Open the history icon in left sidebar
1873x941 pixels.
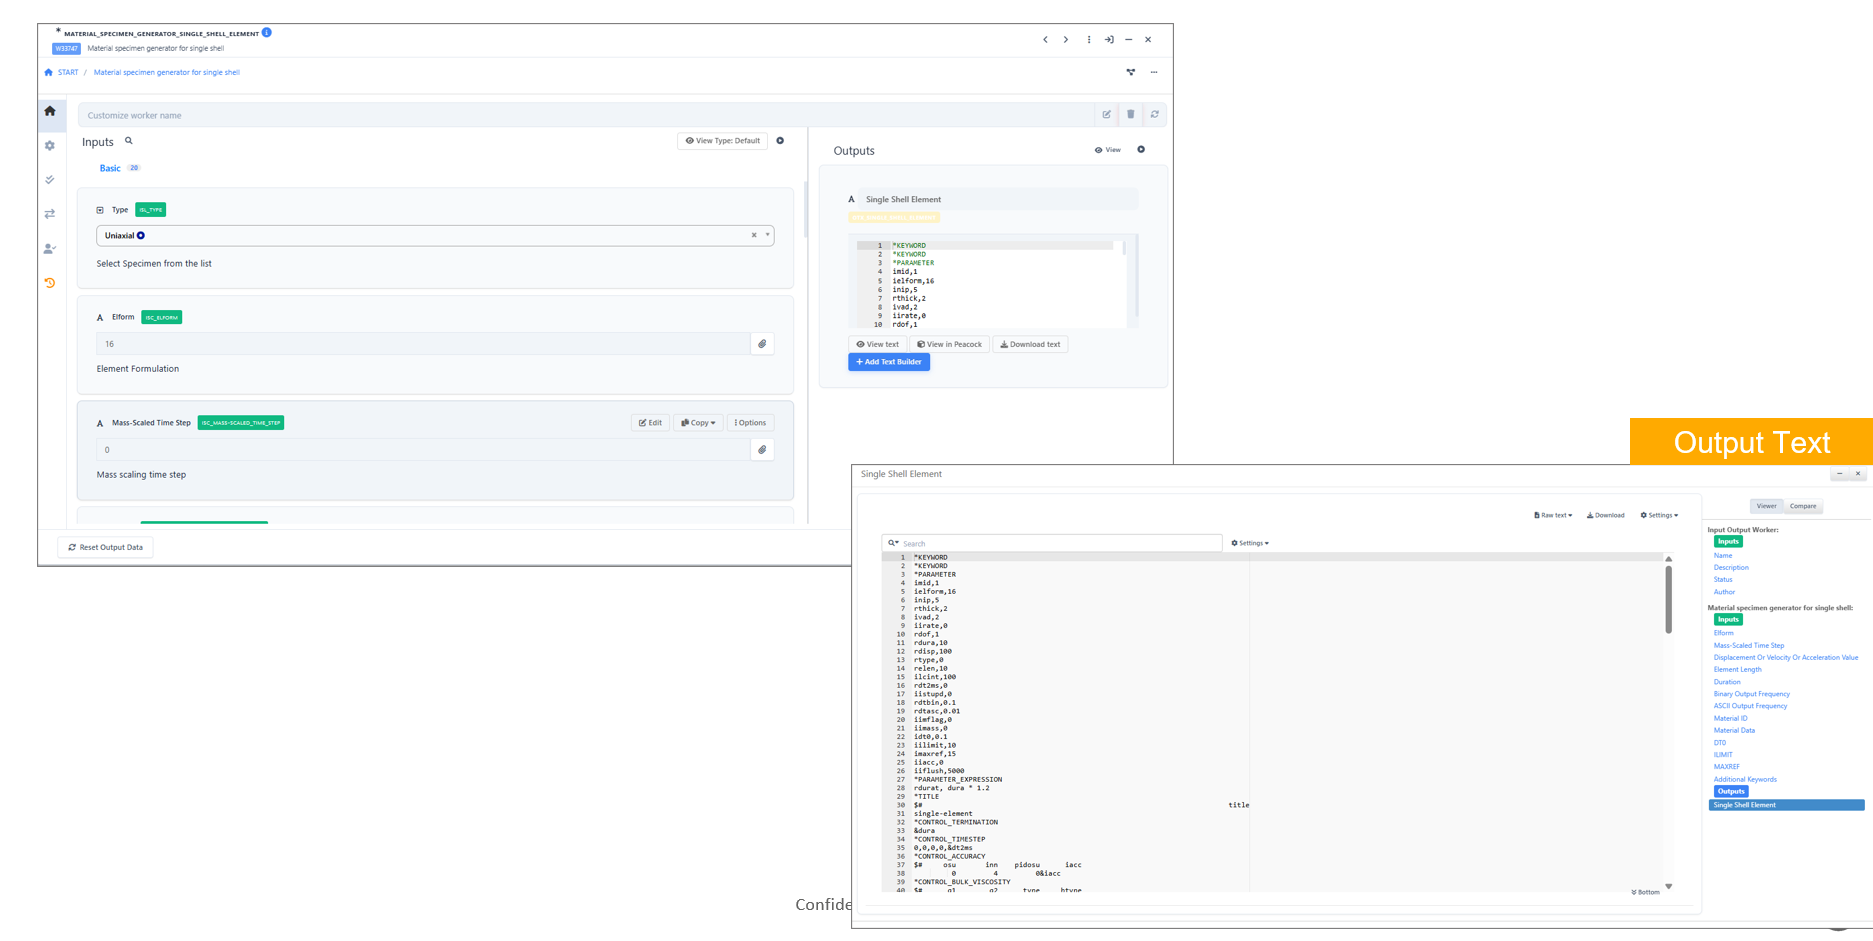50,283
